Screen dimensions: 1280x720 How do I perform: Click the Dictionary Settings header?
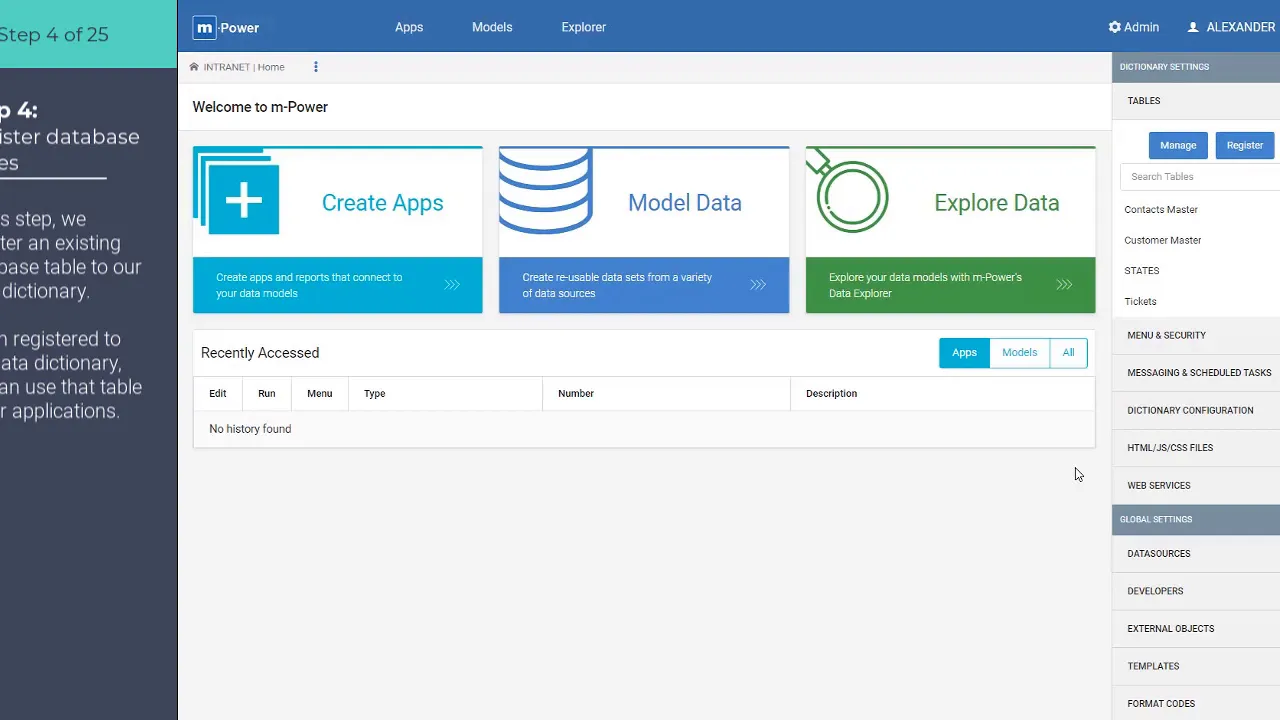[x=1196, y=67]
